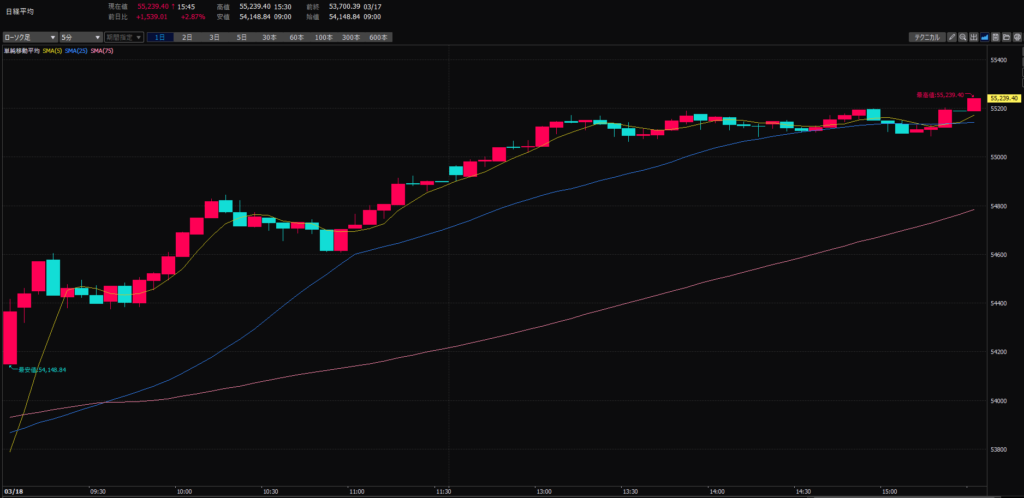Expand the 5分 interval dropdown
The height and width of the screenshot is (498, 1024).
[80, 37]
